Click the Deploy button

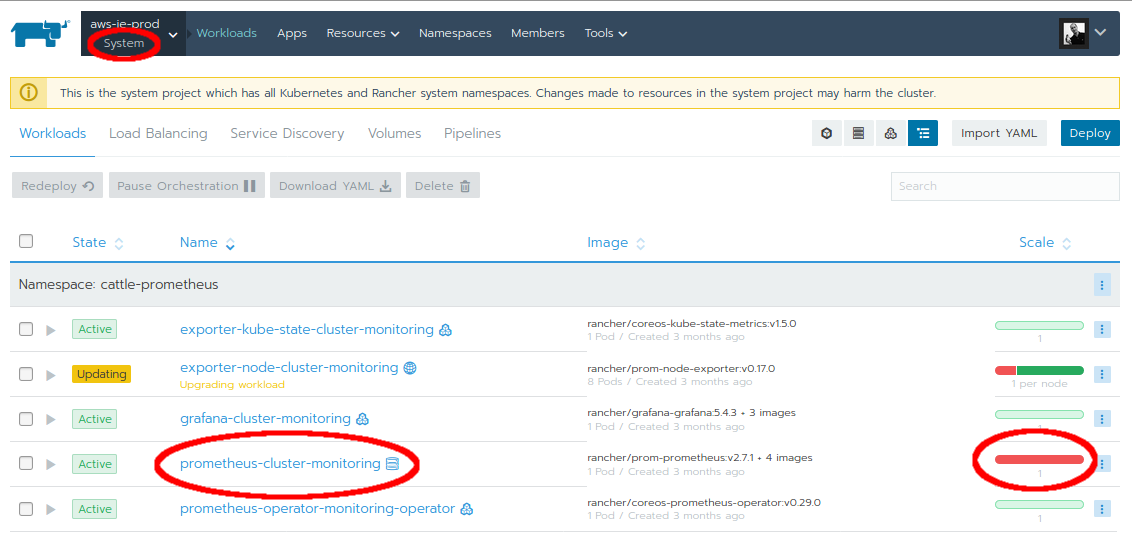[x=1090, y=134]
